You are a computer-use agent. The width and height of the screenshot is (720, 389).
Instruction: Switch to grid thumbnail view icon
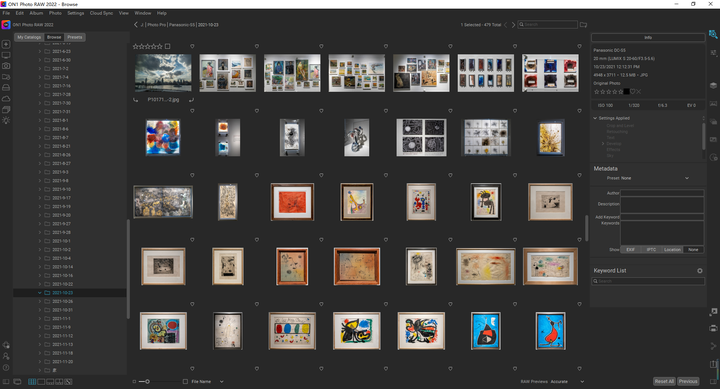pos(32,382)
